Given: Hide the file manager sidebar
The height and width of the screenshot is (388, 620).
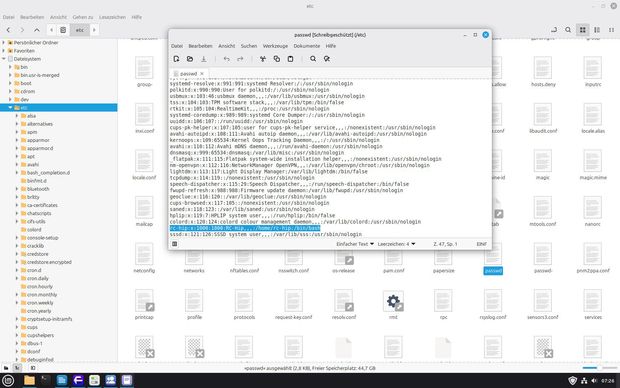Looking at the screenshot, I should coord(33,368).
